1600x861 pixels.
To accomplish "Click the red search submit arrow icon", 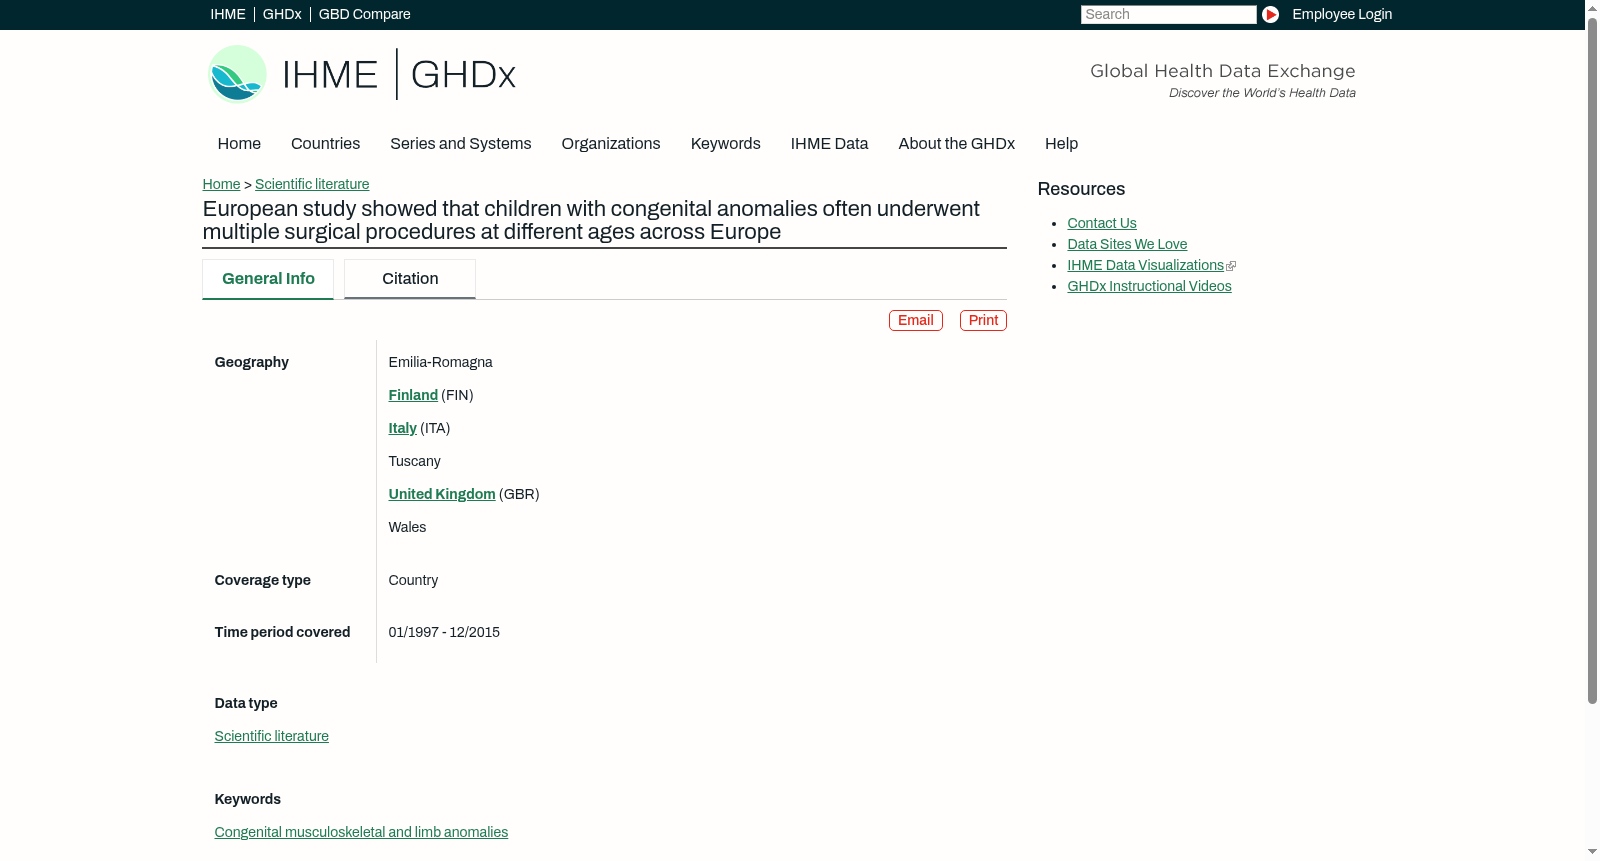I will coord(1270,14).
